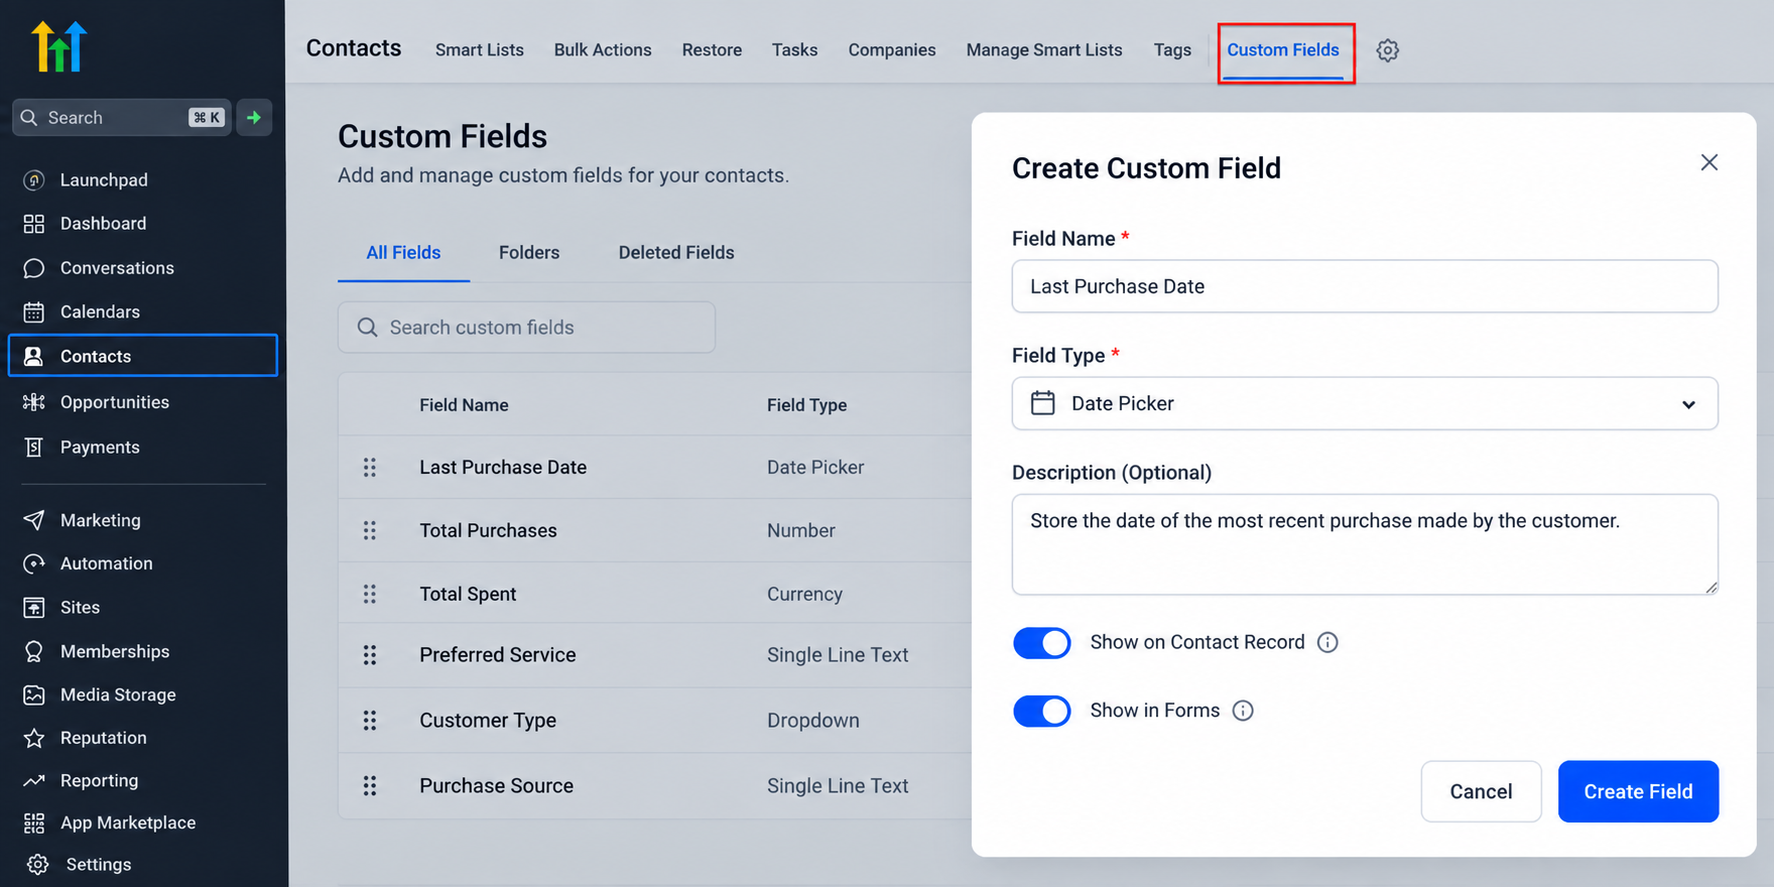The width and height of the screenshot is (1774, 887).
Task: Open Automation in the sidebar
Action: pos(106,563)
